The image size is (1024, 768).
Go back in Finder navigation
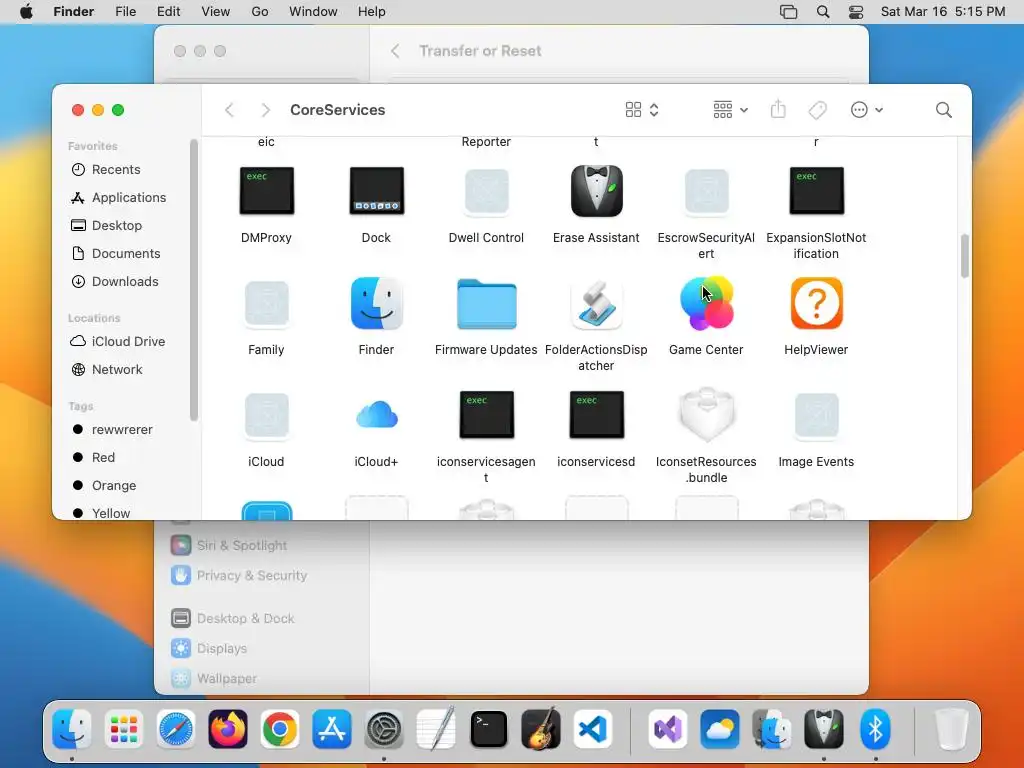point(229,110)
